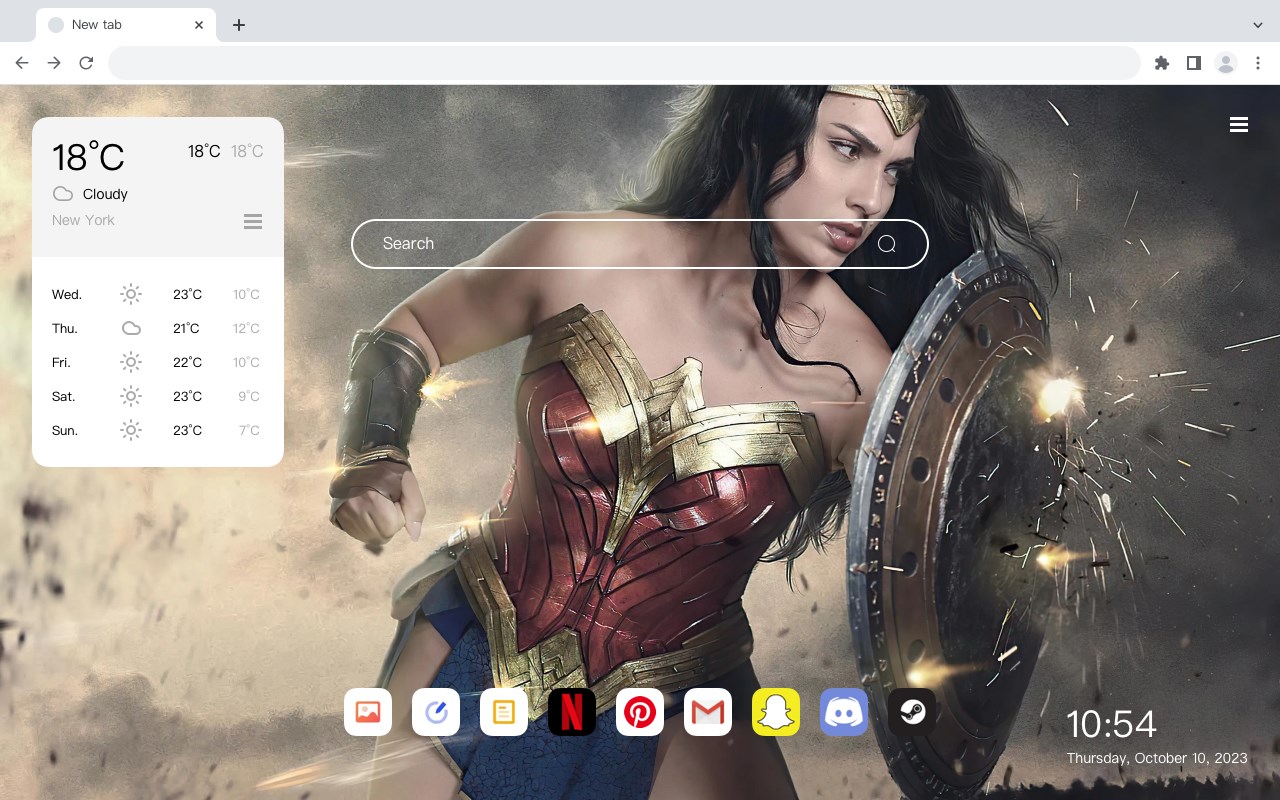
Task: Close the New tab tab
Action: tap(200, 25)
